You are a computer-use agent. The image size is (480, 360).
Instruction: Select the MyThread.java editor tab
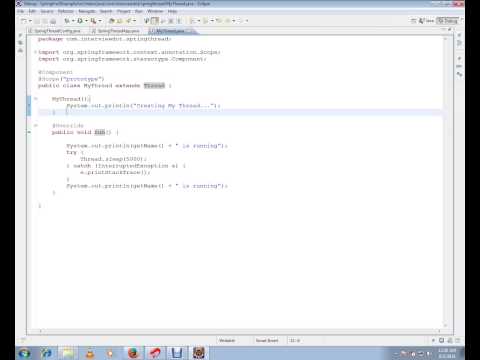(171, 31)
